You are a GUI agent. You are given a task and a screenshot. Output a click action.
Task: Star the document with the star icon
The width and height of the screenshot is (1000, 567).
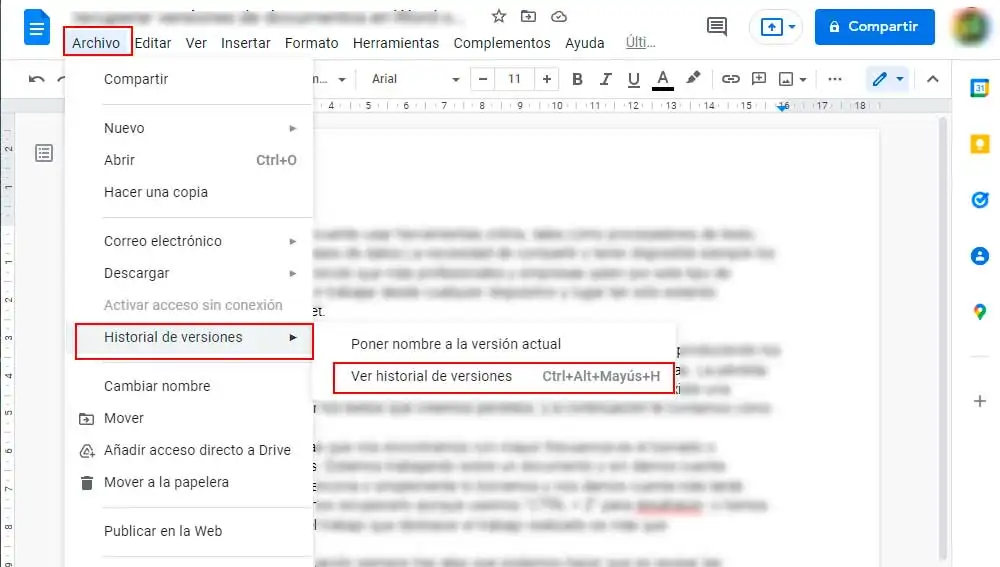[499, 17]
